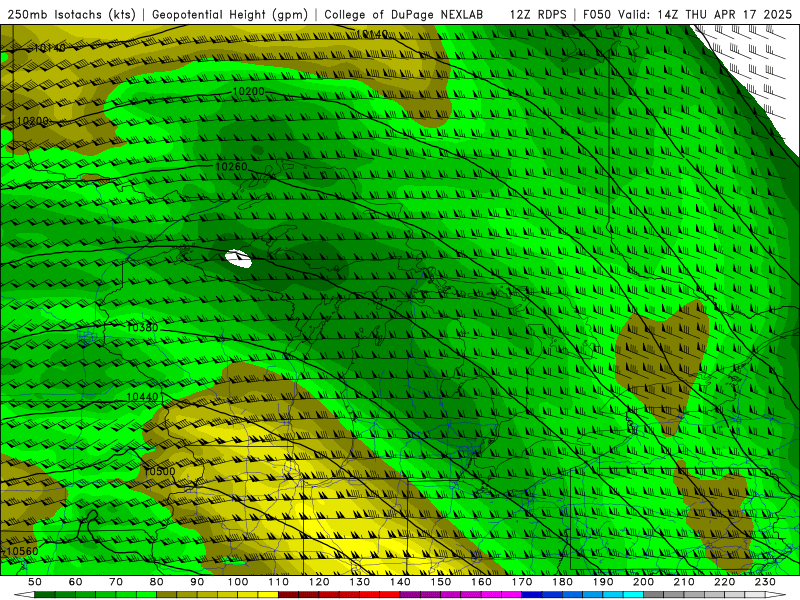The width and height of the screenshot is (800, 600).
Task: Click the '60' value on the color scale
Action: (x=76, y=582)
